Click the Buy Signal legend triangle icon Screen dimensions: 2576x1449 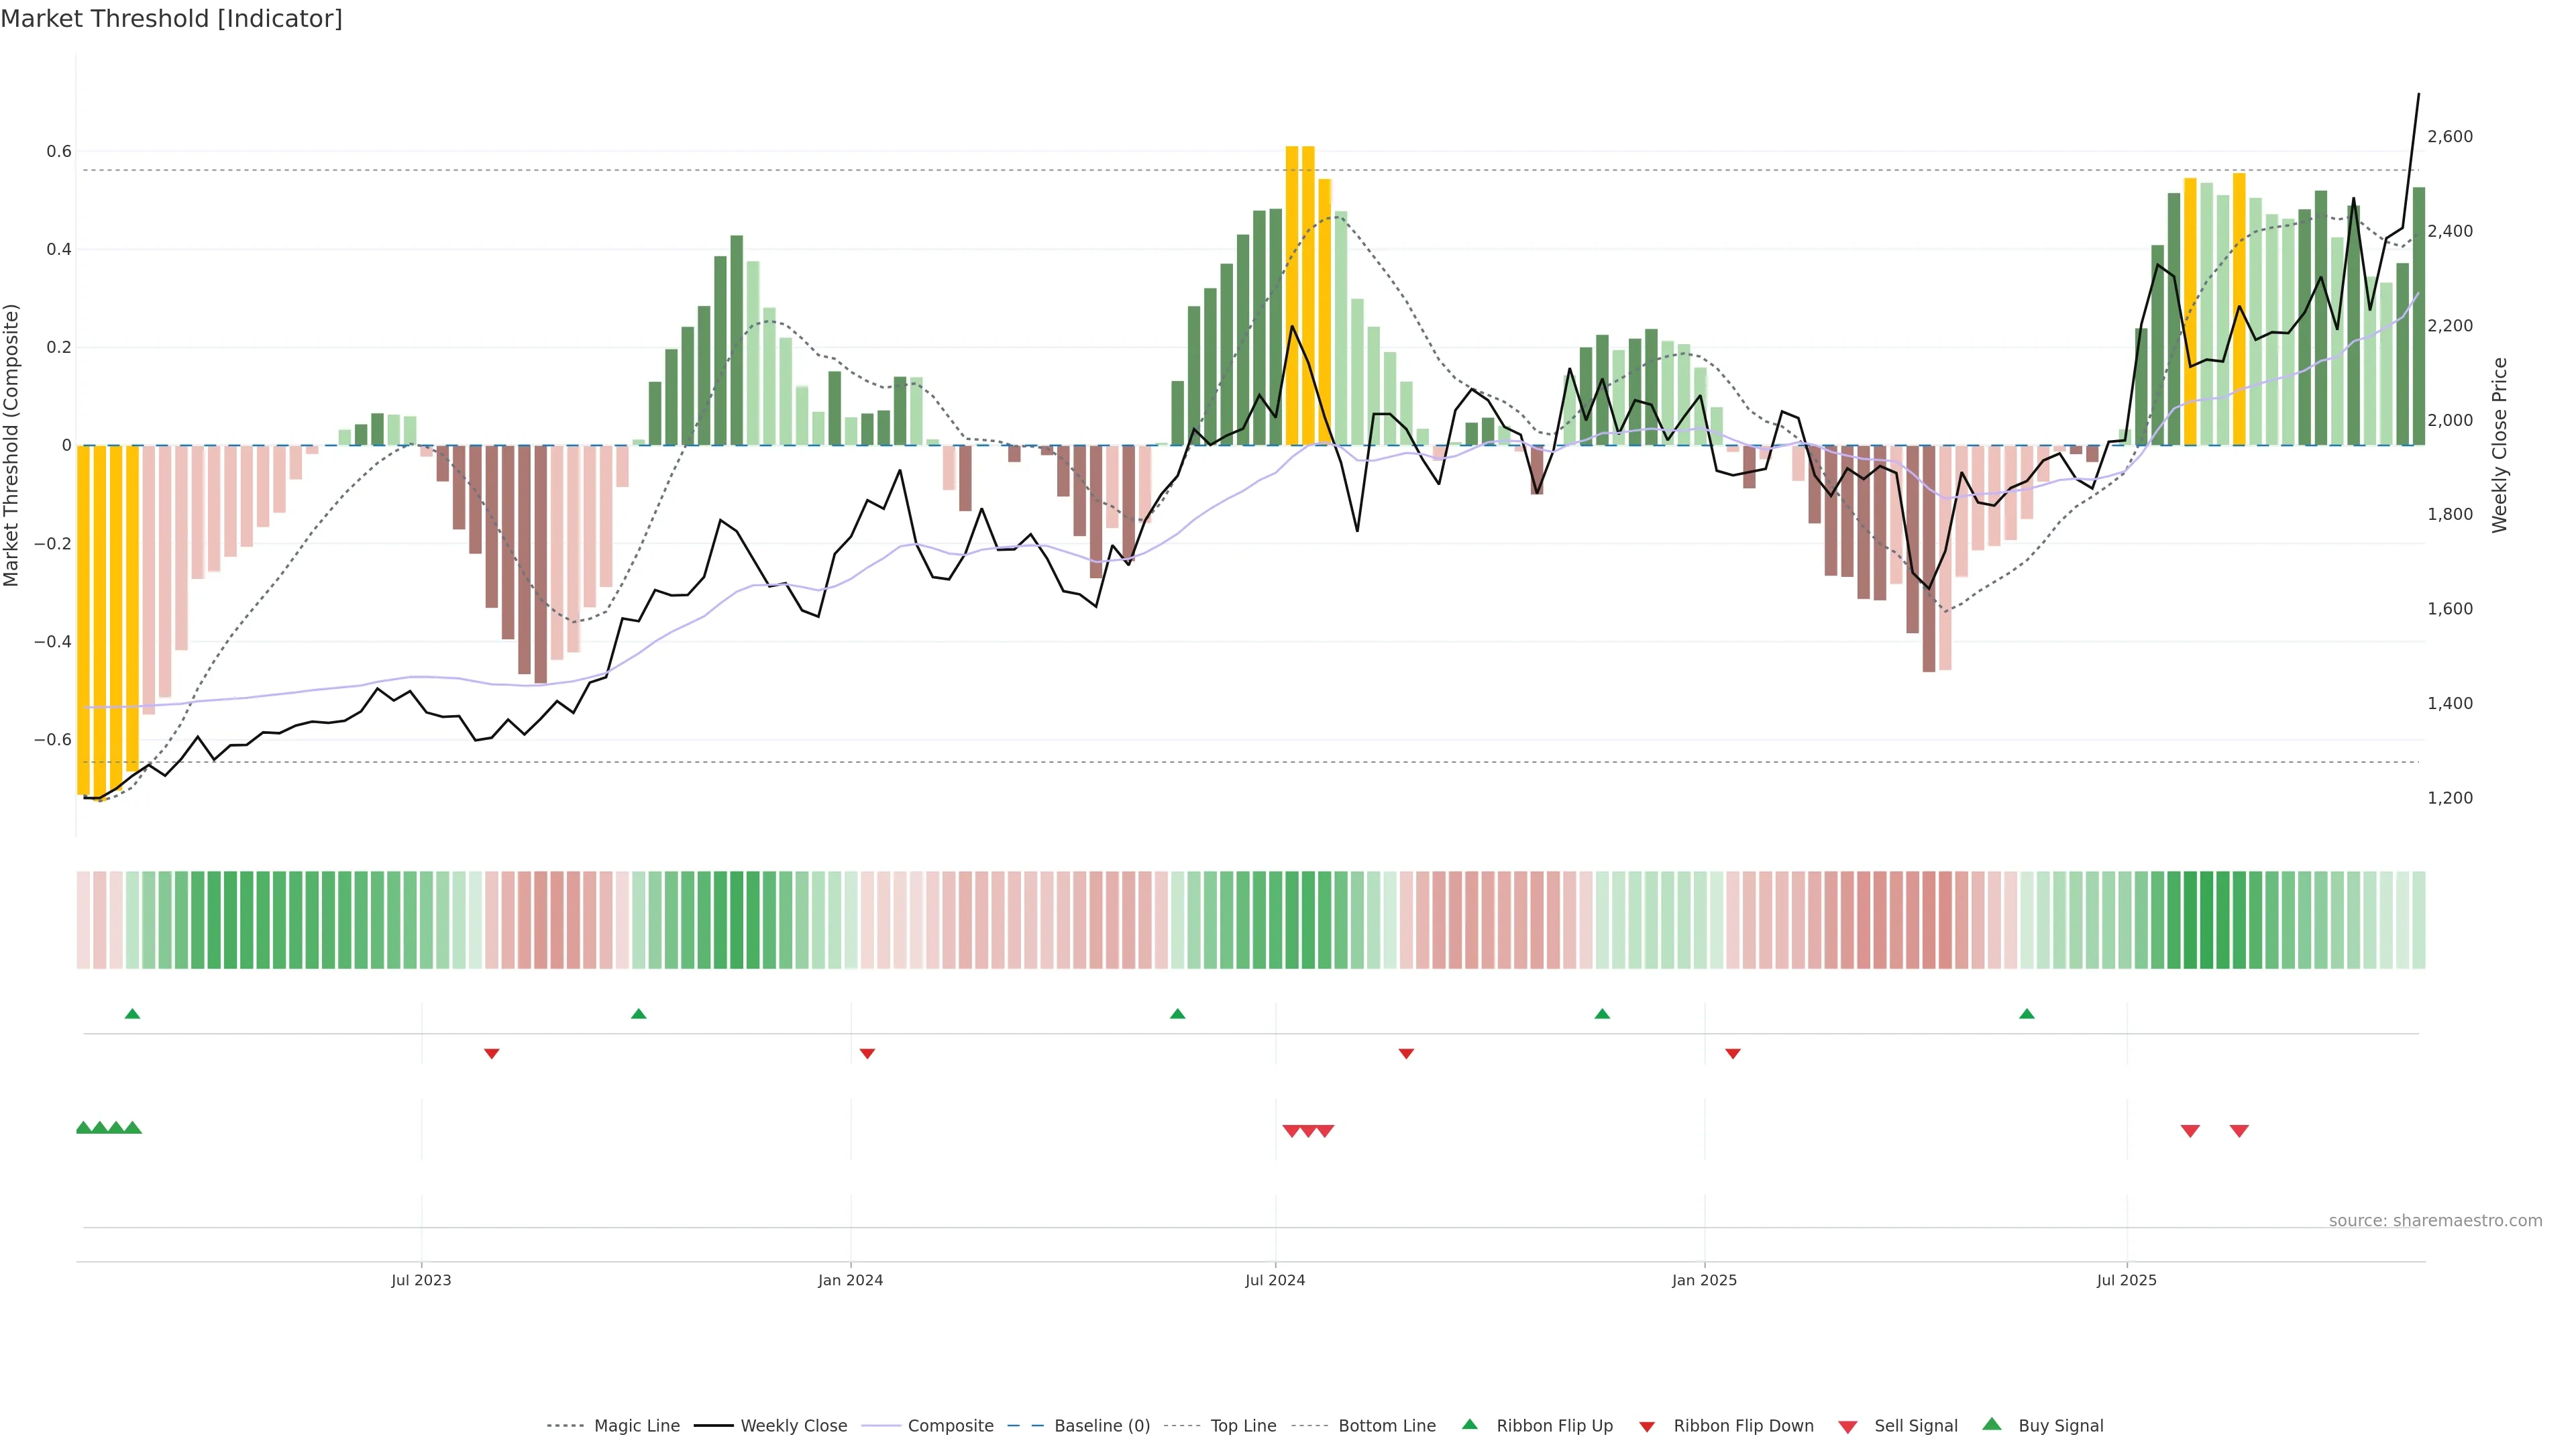click(x=1991, y=1424)
